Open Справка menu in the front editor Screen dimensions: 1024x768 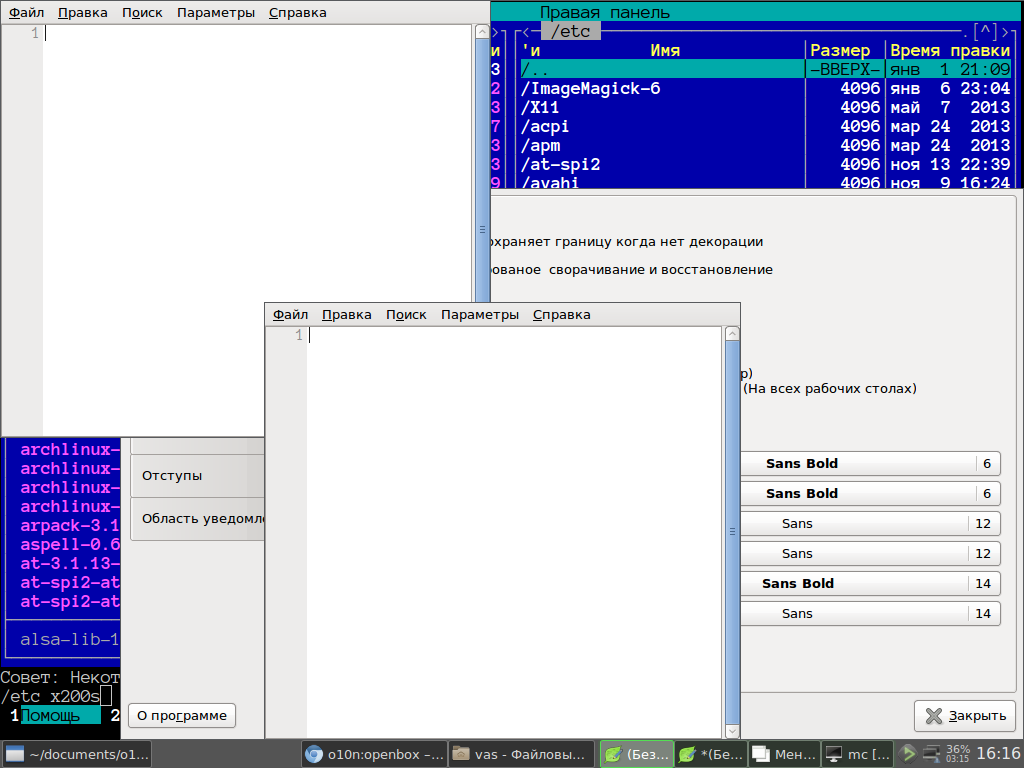(x=561, y=314)
